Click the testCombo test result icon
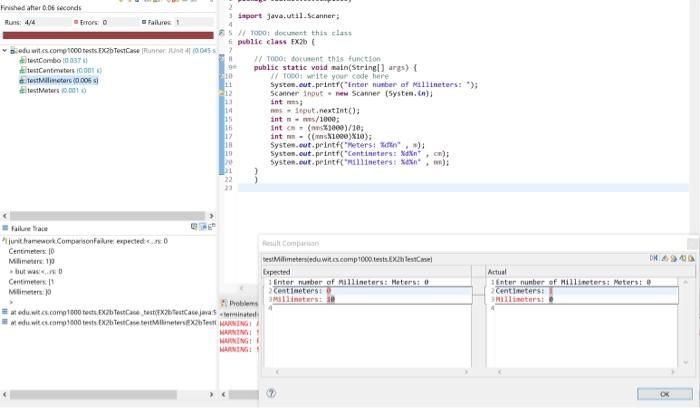 [x=23, y=60]
